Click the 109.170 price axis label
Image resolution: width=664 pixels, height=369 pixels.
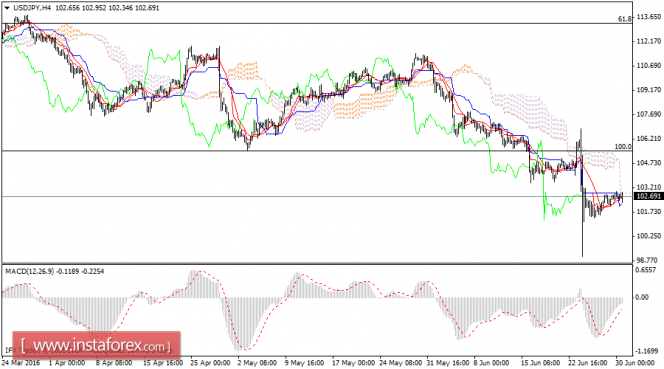coord(649,90)
